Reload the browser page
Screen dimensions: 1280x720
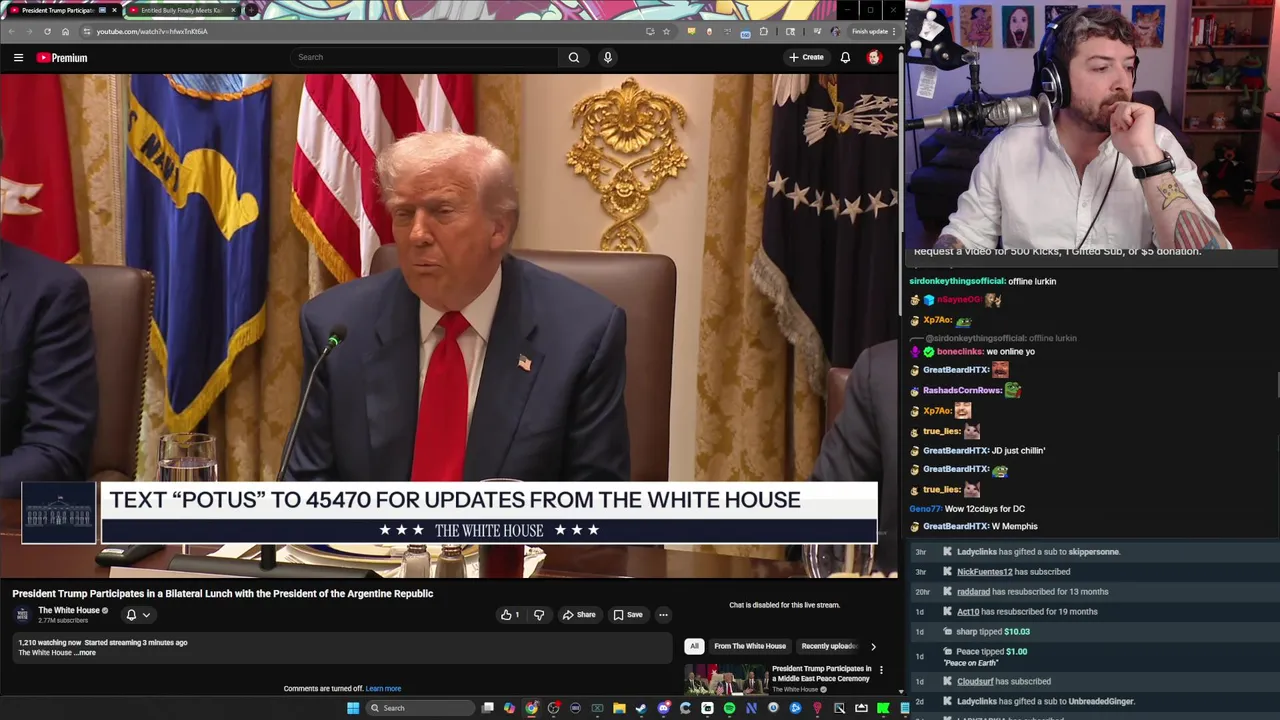pyautogui.click(x=47, y=31)
